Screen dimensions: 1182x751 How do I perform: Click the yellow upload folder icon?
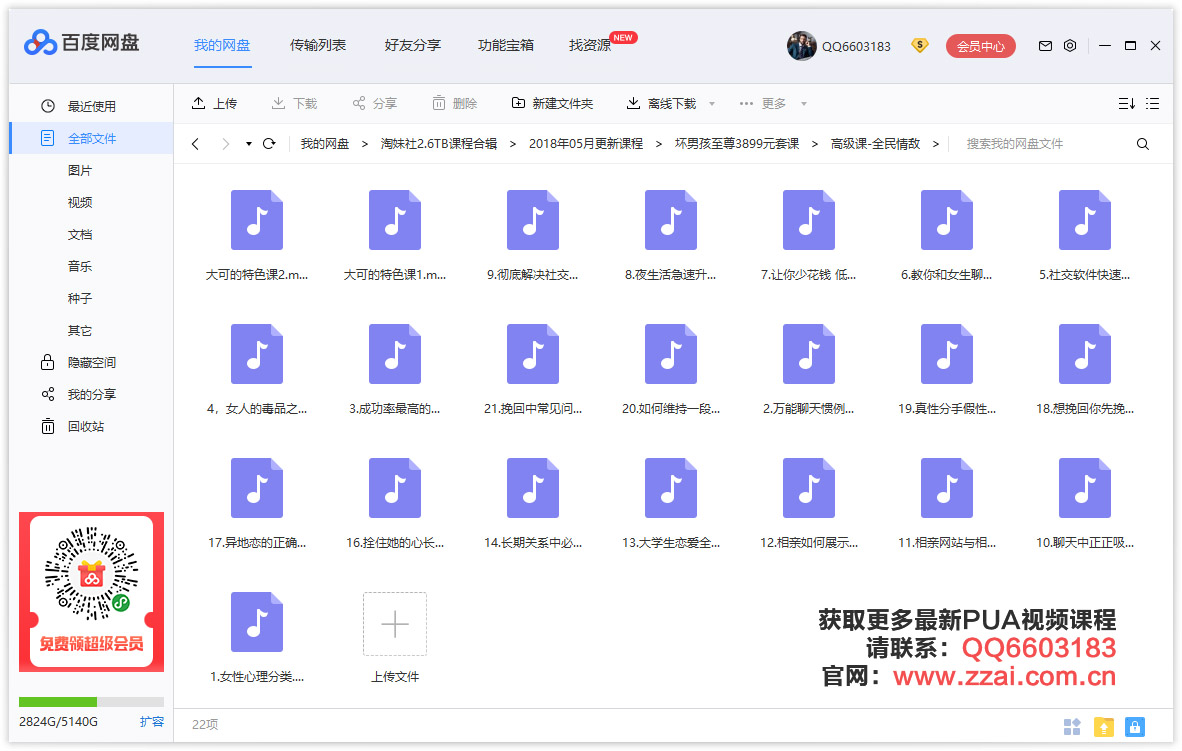click(1104, 726)
